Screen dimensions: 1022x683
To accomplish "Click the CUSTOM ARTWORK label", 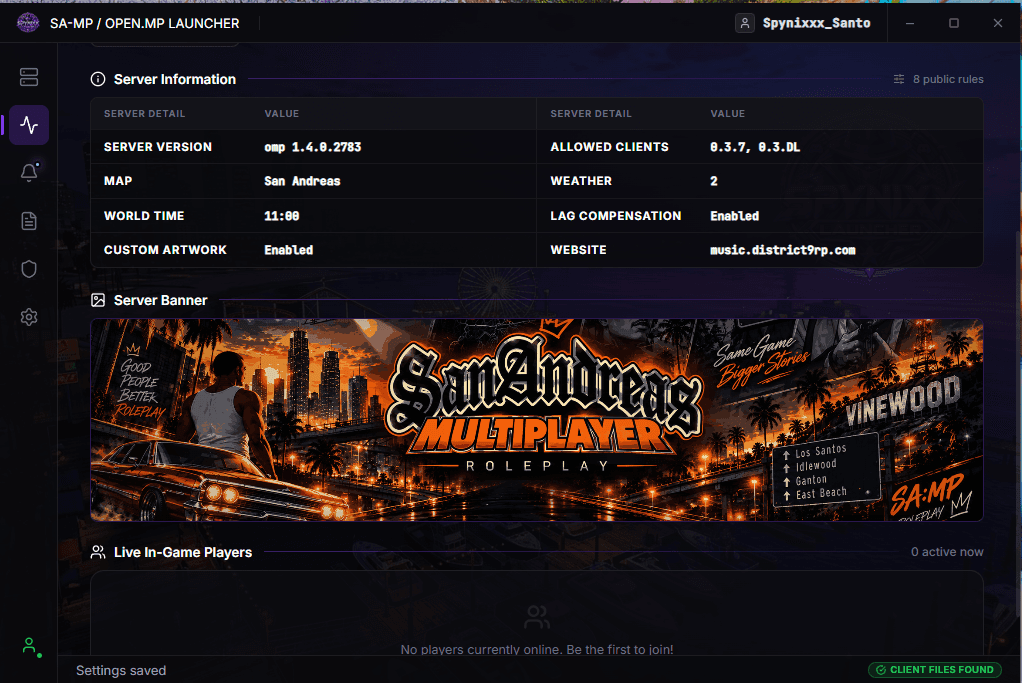I will click(165, 250).
